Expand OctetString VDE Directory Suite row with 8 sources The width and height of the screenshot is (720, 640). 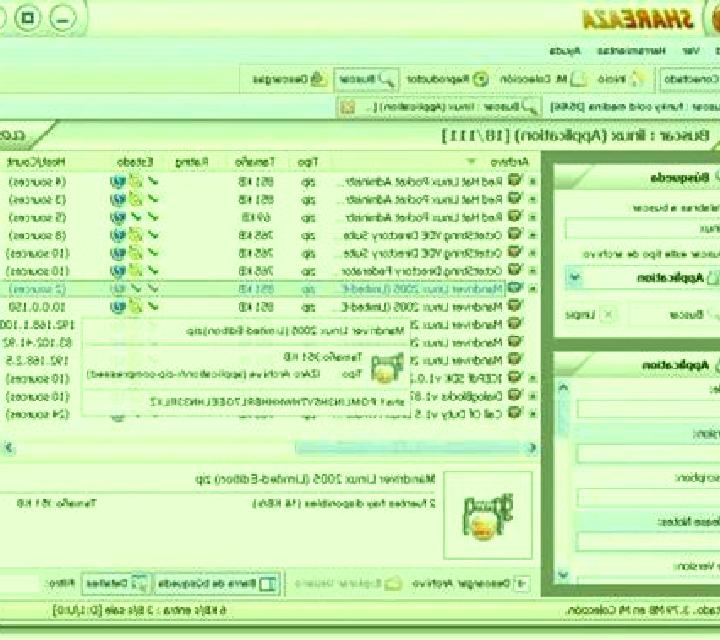533,236
